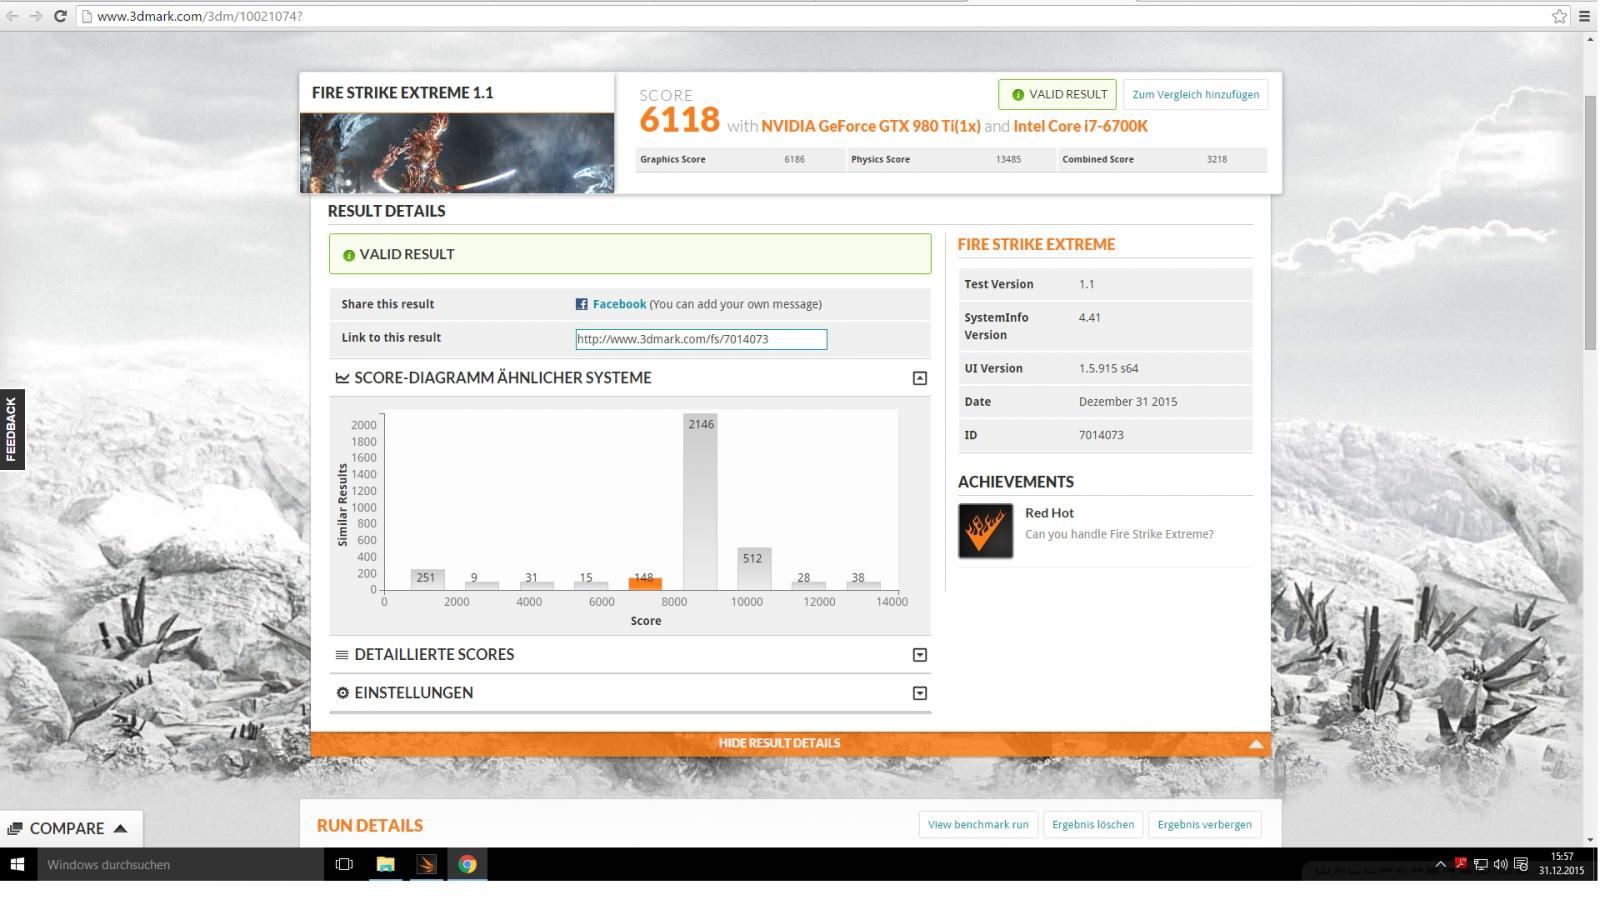
Task: Select the result link URL field
Action: [701, 339]
